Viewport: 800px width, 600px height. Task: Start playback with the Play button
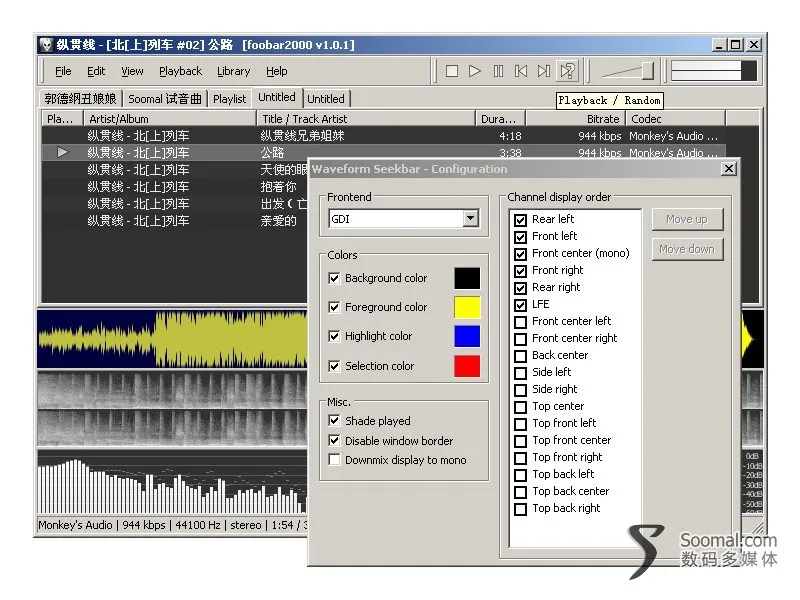(474, 71)
